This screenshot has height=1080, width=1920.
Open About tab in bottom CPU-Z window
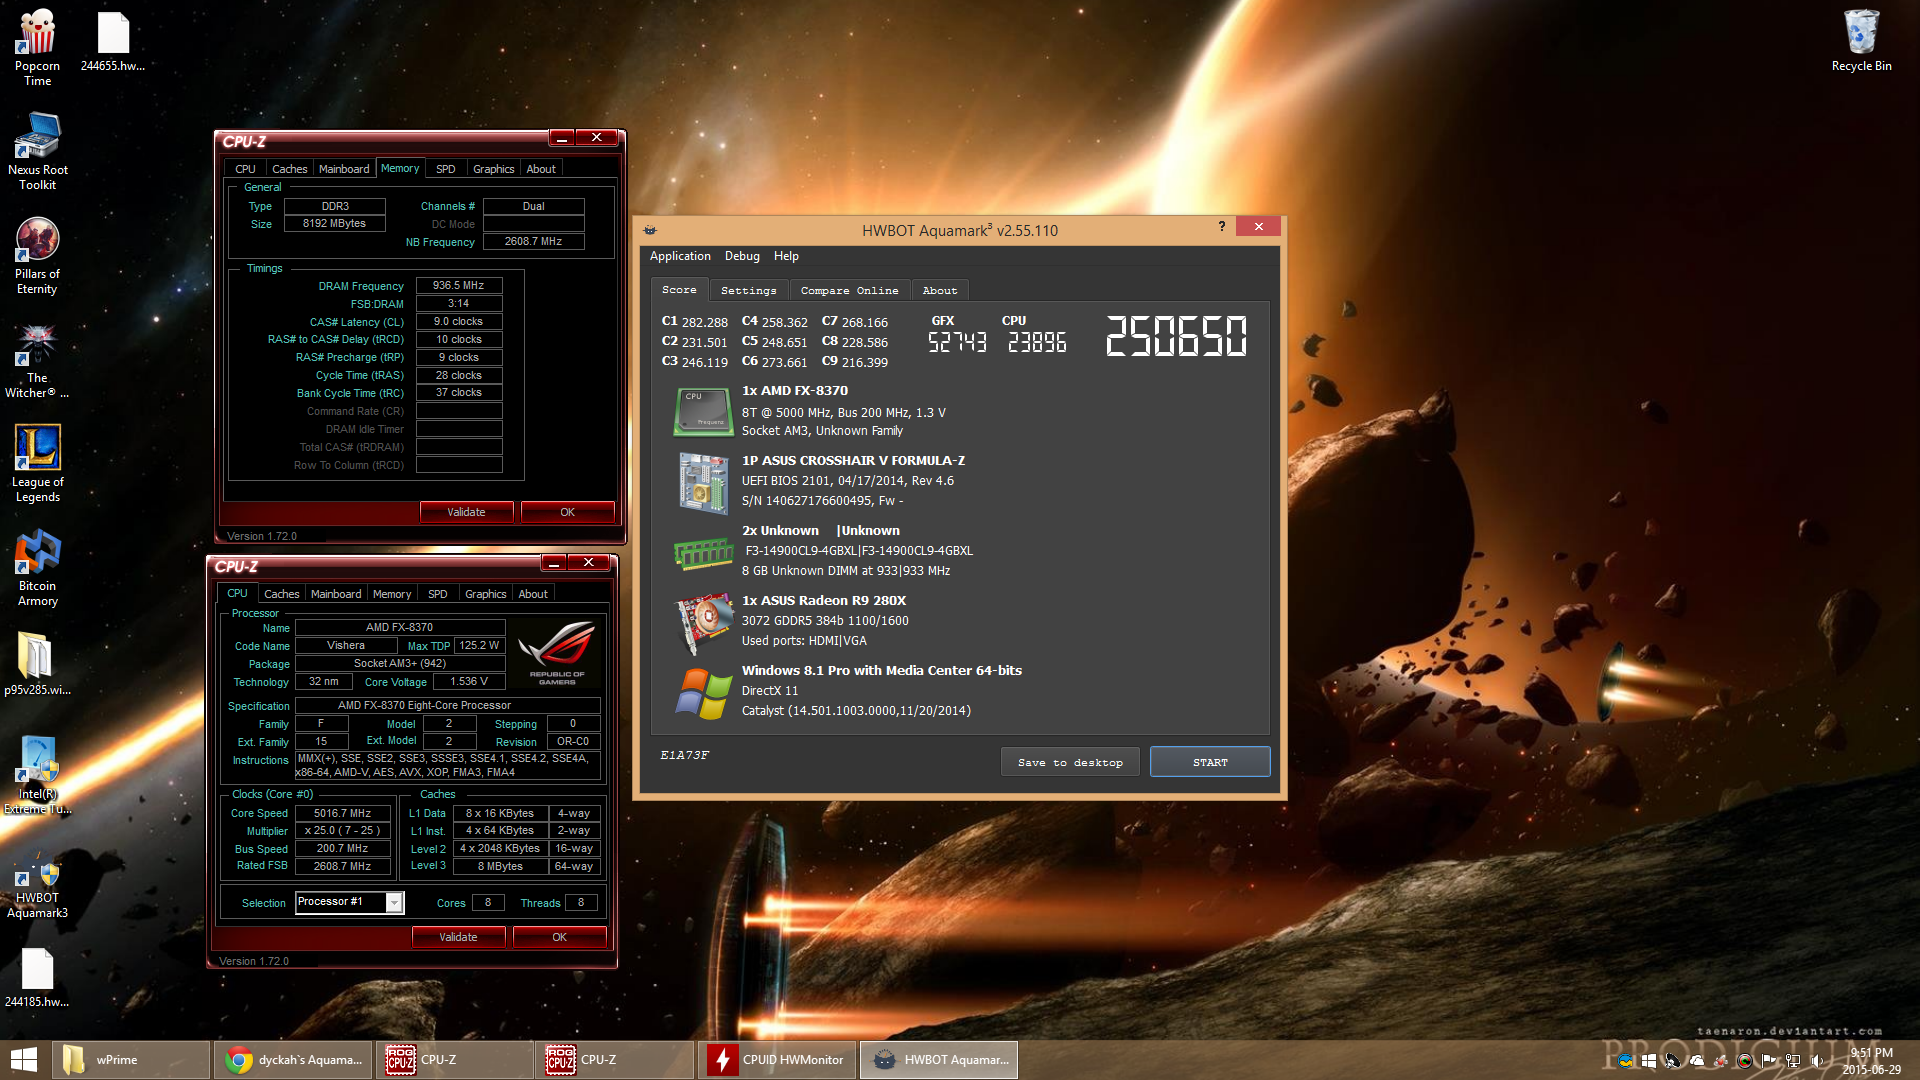(533, 594)
